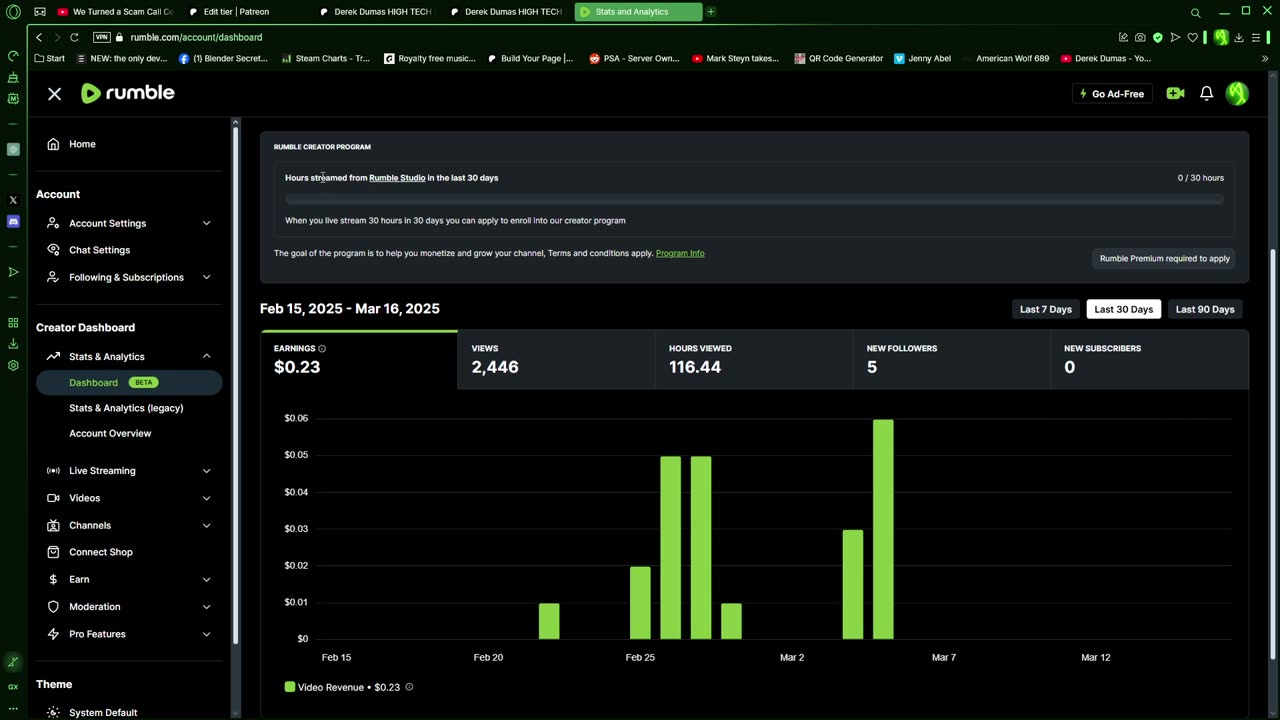Open Stats & Analytics (legacy)
This screenshot has height=720, width=1280.
coord(126,408)
